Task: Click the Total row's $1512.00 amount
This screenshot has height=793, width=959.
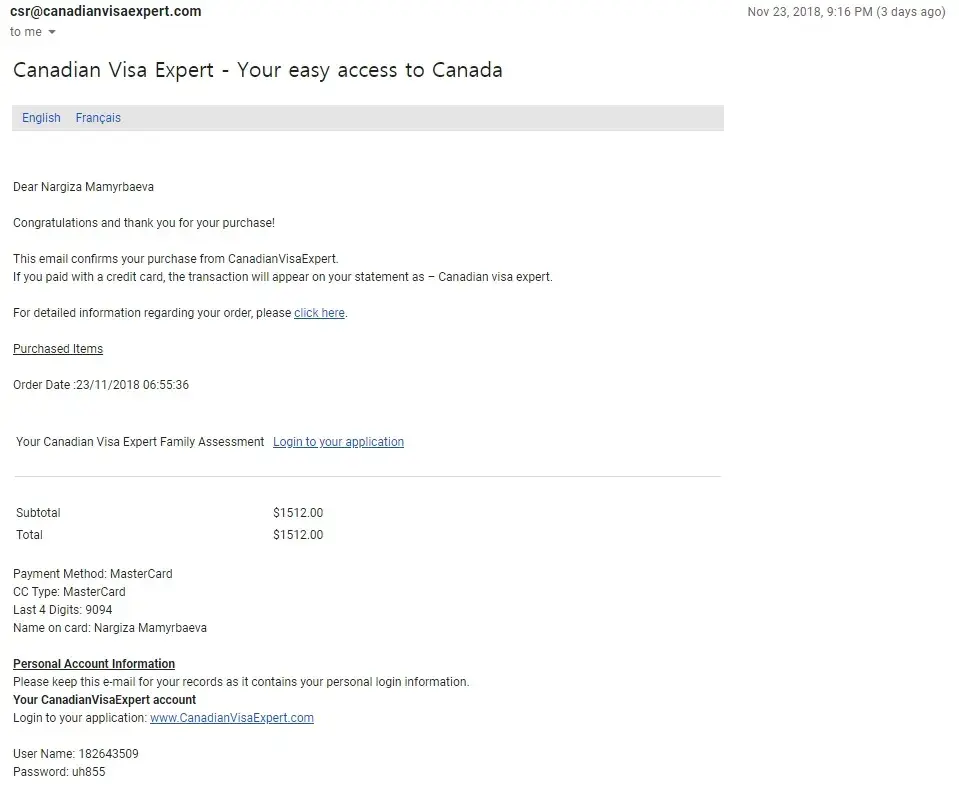Action: (x=298, y=535)
